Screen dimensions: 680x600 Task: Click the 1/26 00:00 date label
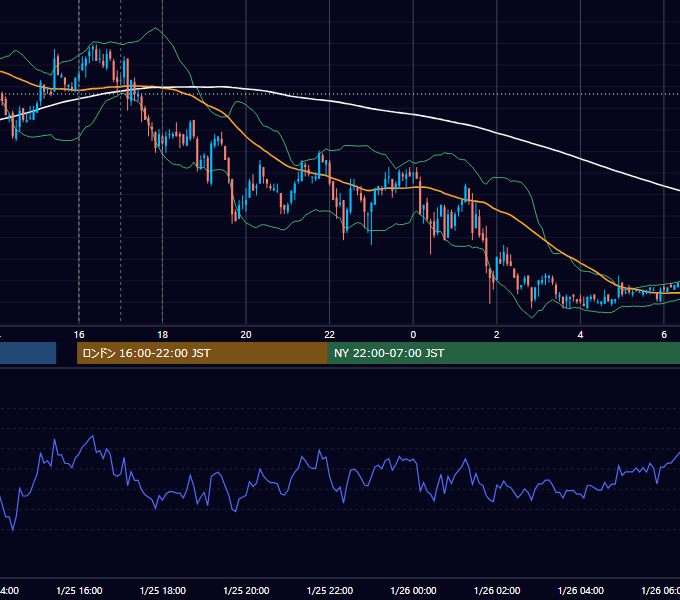(413, 590)
